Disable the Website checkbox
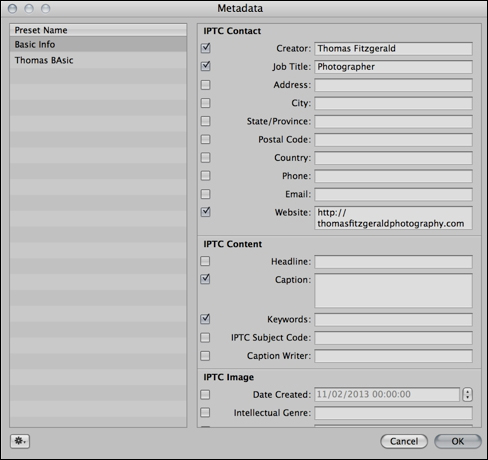Screen dimensions: 488x460 point(206,212)
